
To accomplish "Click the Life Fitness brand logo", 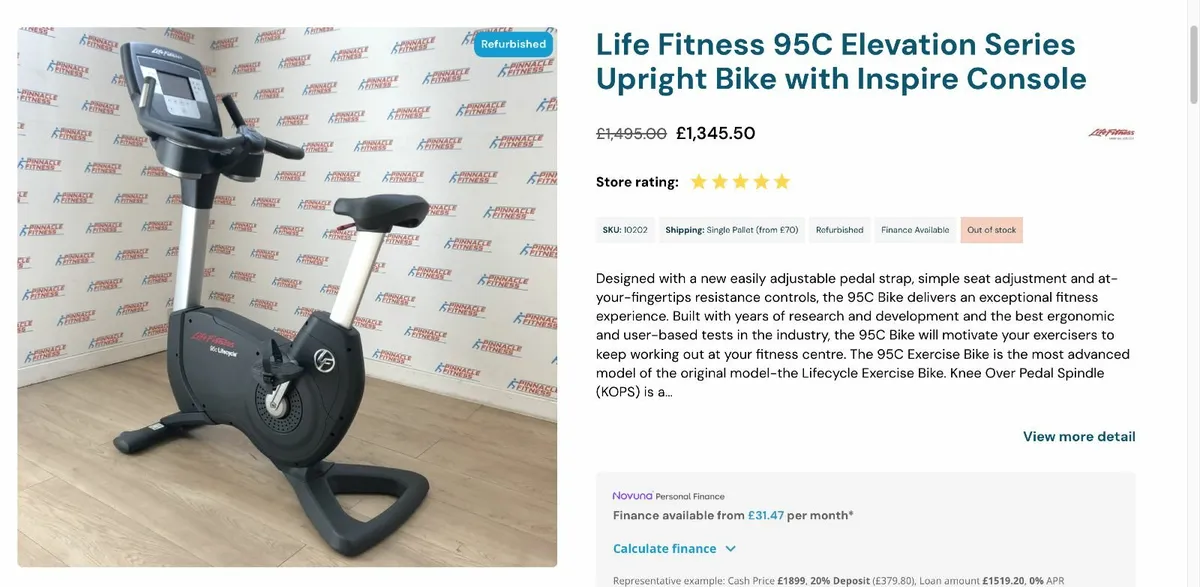I will pos(1111,133).
